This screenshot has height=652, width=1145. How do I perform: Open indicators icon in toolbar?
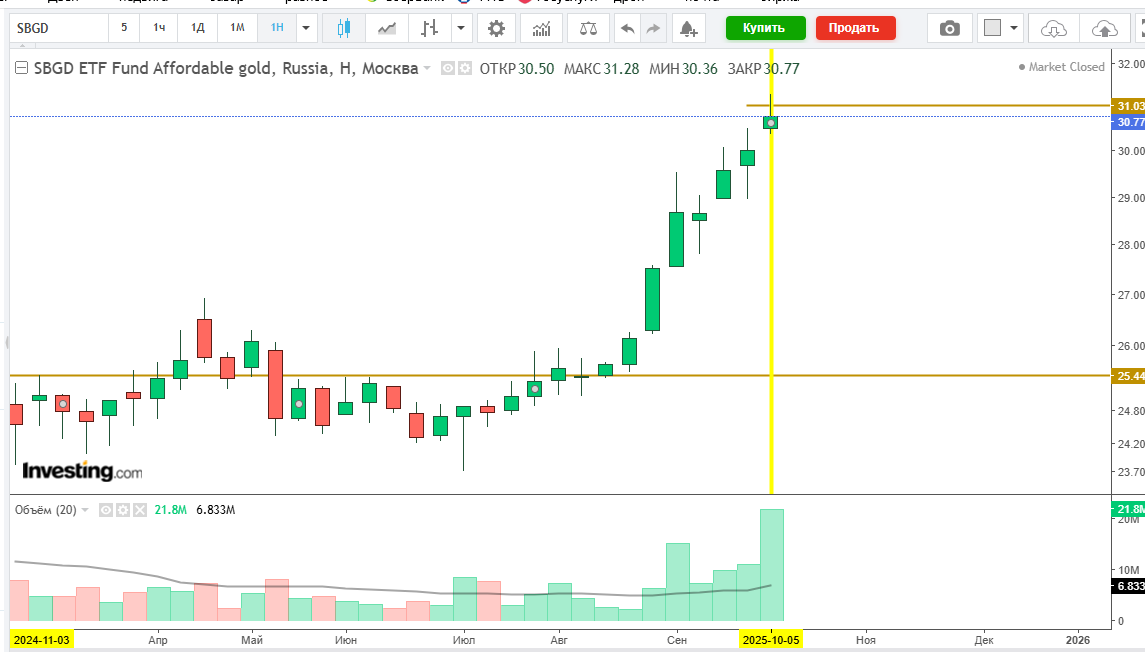pyautogui.click(x=541, y=28)
